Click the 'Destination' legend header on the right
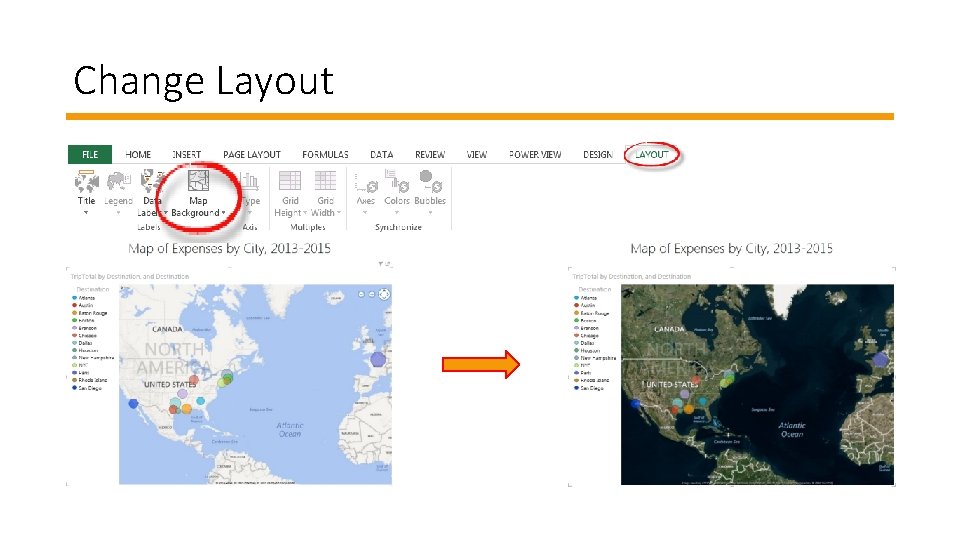Viewport: 960px width, 540px height. pos(595,289)
